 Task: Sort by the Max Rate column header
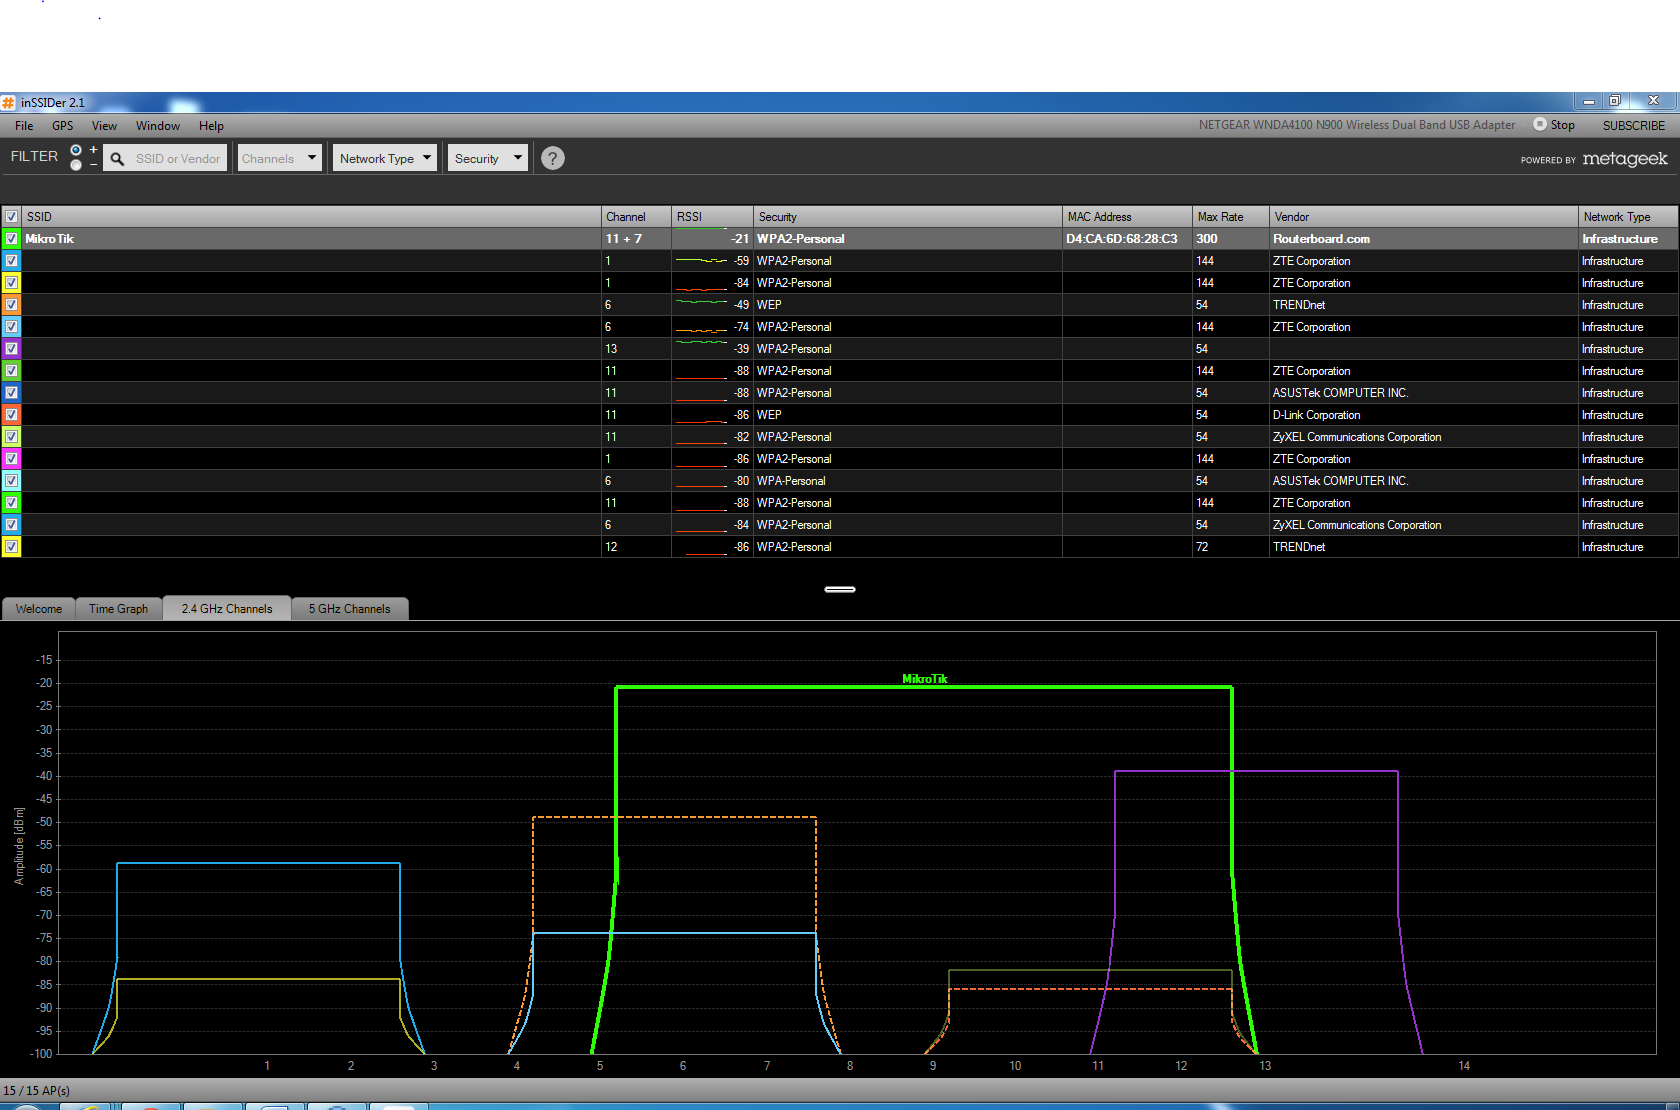1230,216
